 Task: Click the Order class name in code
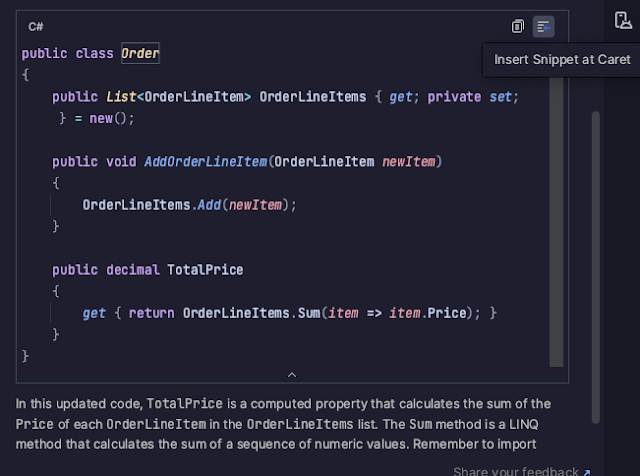(x=140, y=53)
